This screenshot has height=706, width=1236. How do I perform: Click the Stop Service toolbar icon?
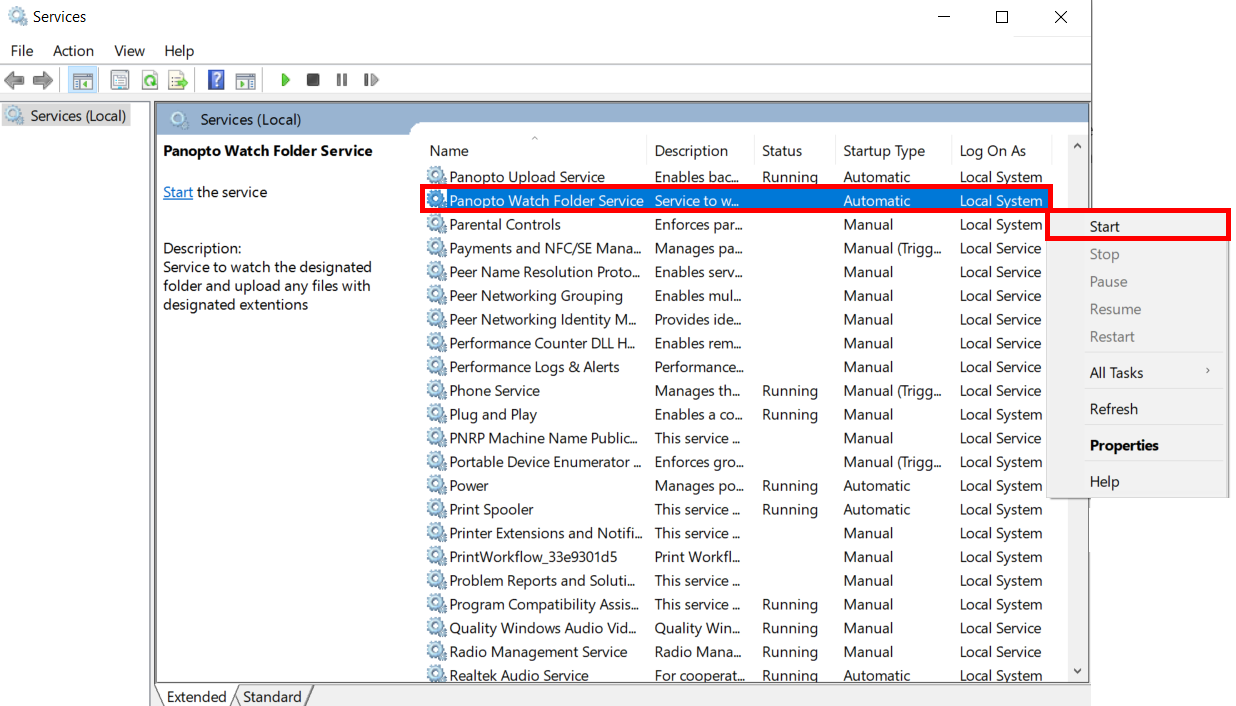pyautogui.click(x=313, y=80)
